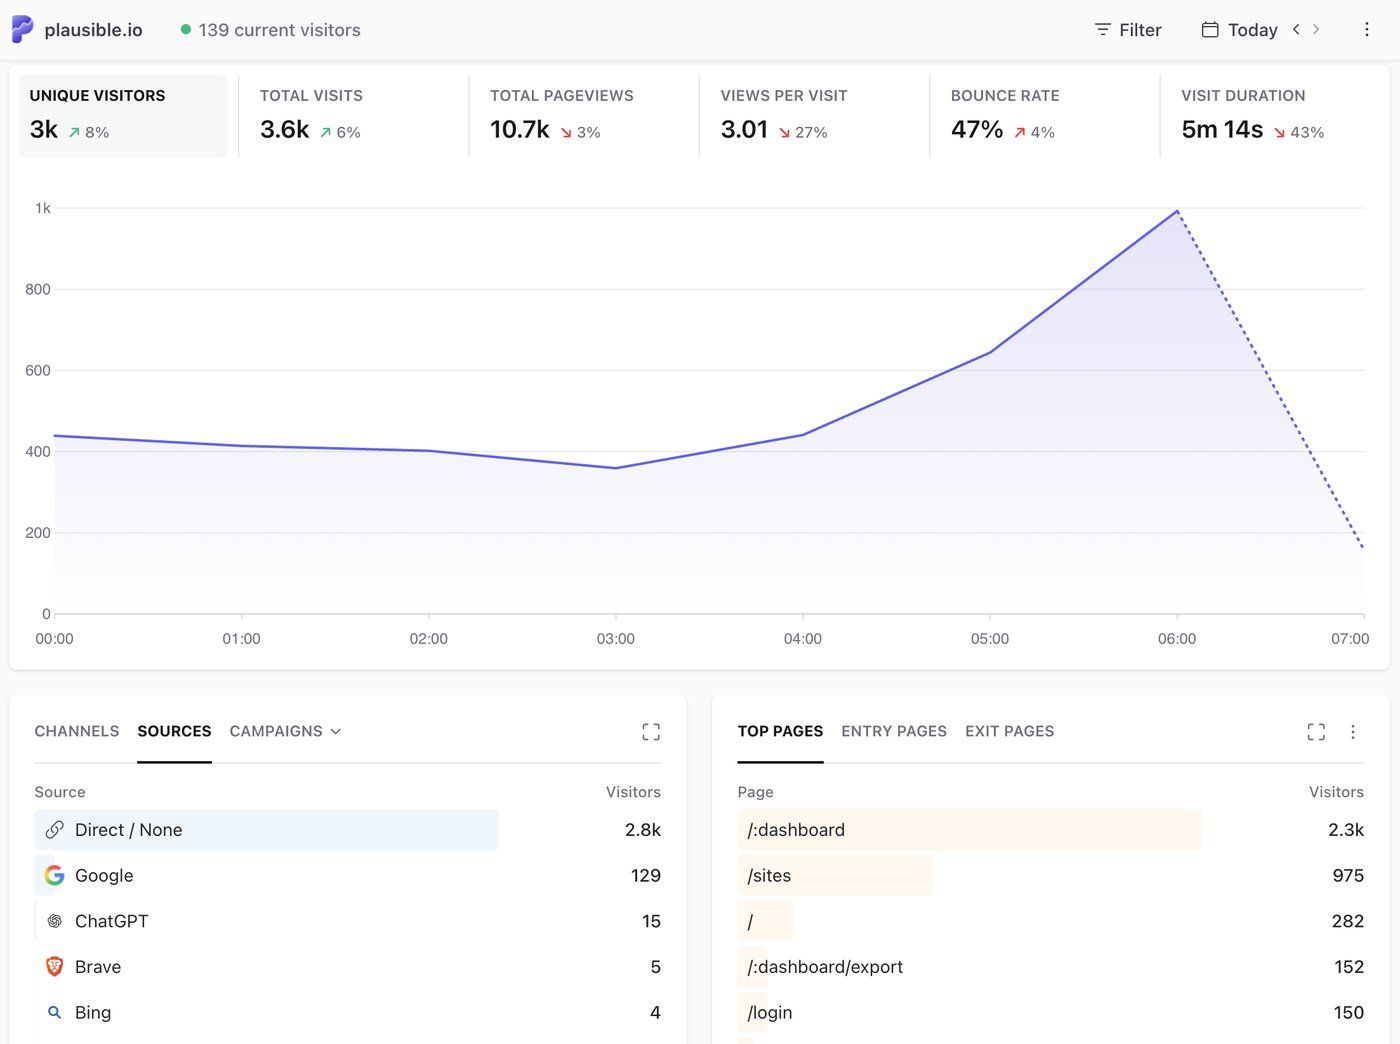Click the green current visitors dot

[185, 30]
